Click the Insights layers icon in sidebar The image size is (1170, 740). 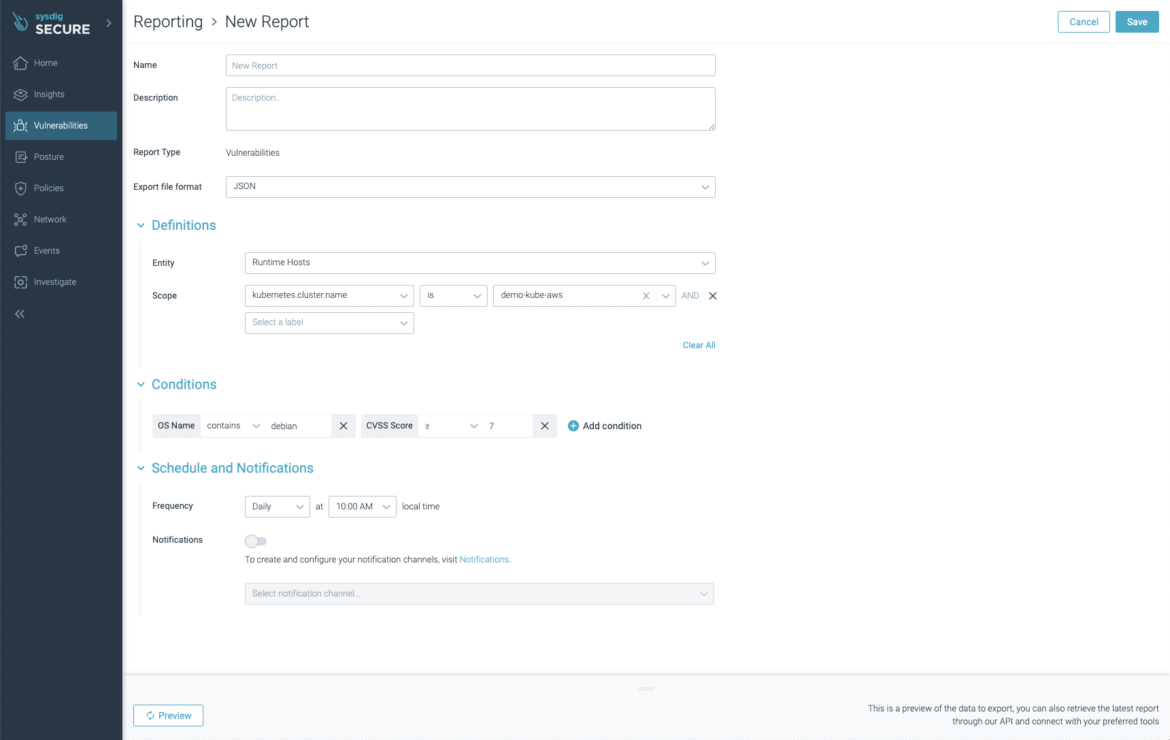(20, 95)
